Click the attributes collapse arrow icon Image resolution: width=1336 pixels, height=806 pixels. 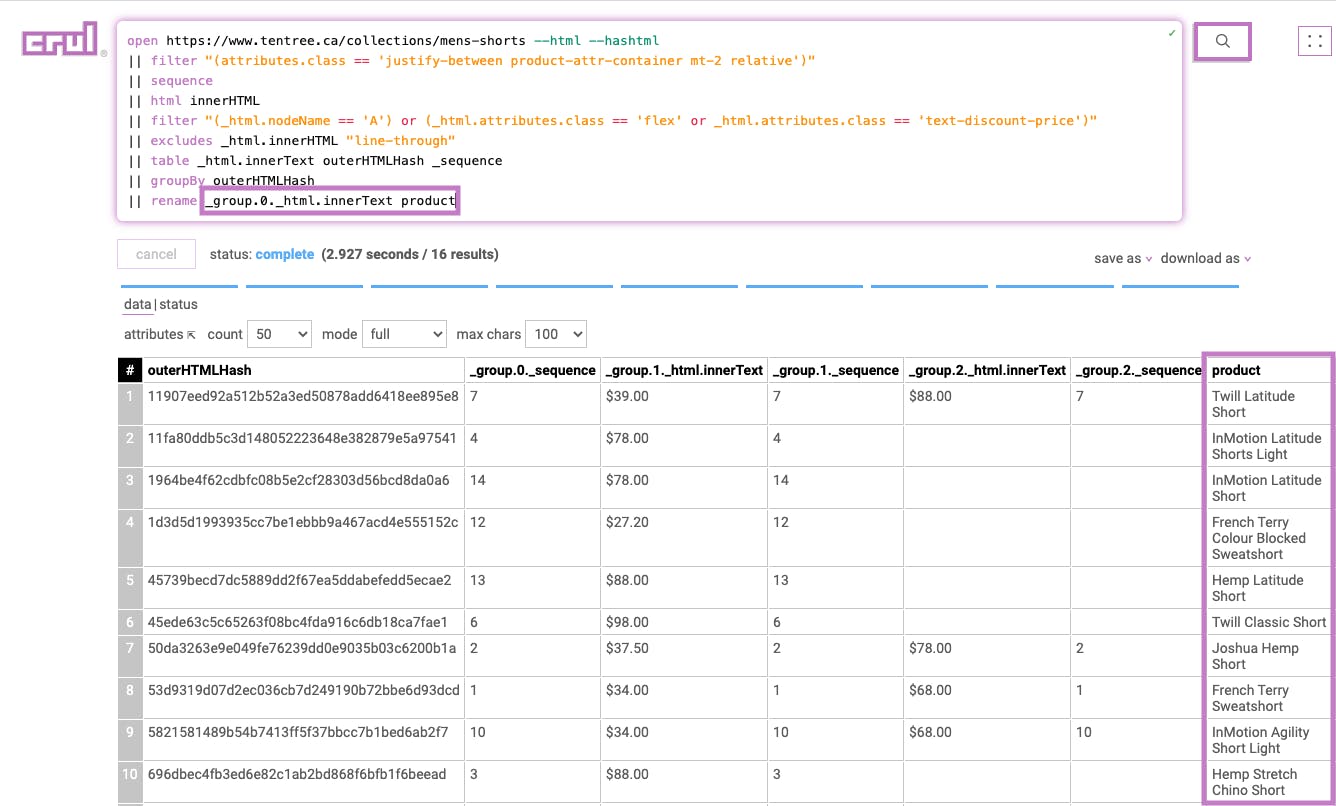point(191,335)
